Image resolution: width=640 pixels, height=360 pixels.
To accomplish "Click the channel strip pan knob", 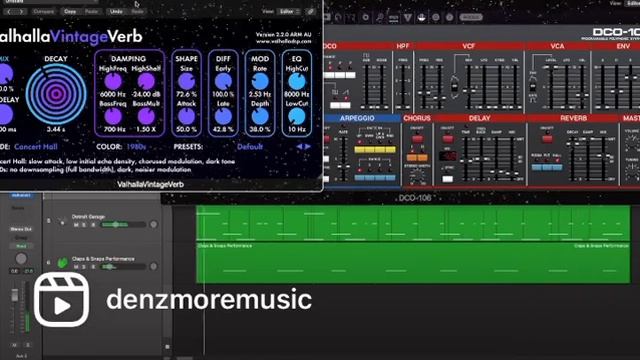I will pyautogui.click(x=21, y=258).
